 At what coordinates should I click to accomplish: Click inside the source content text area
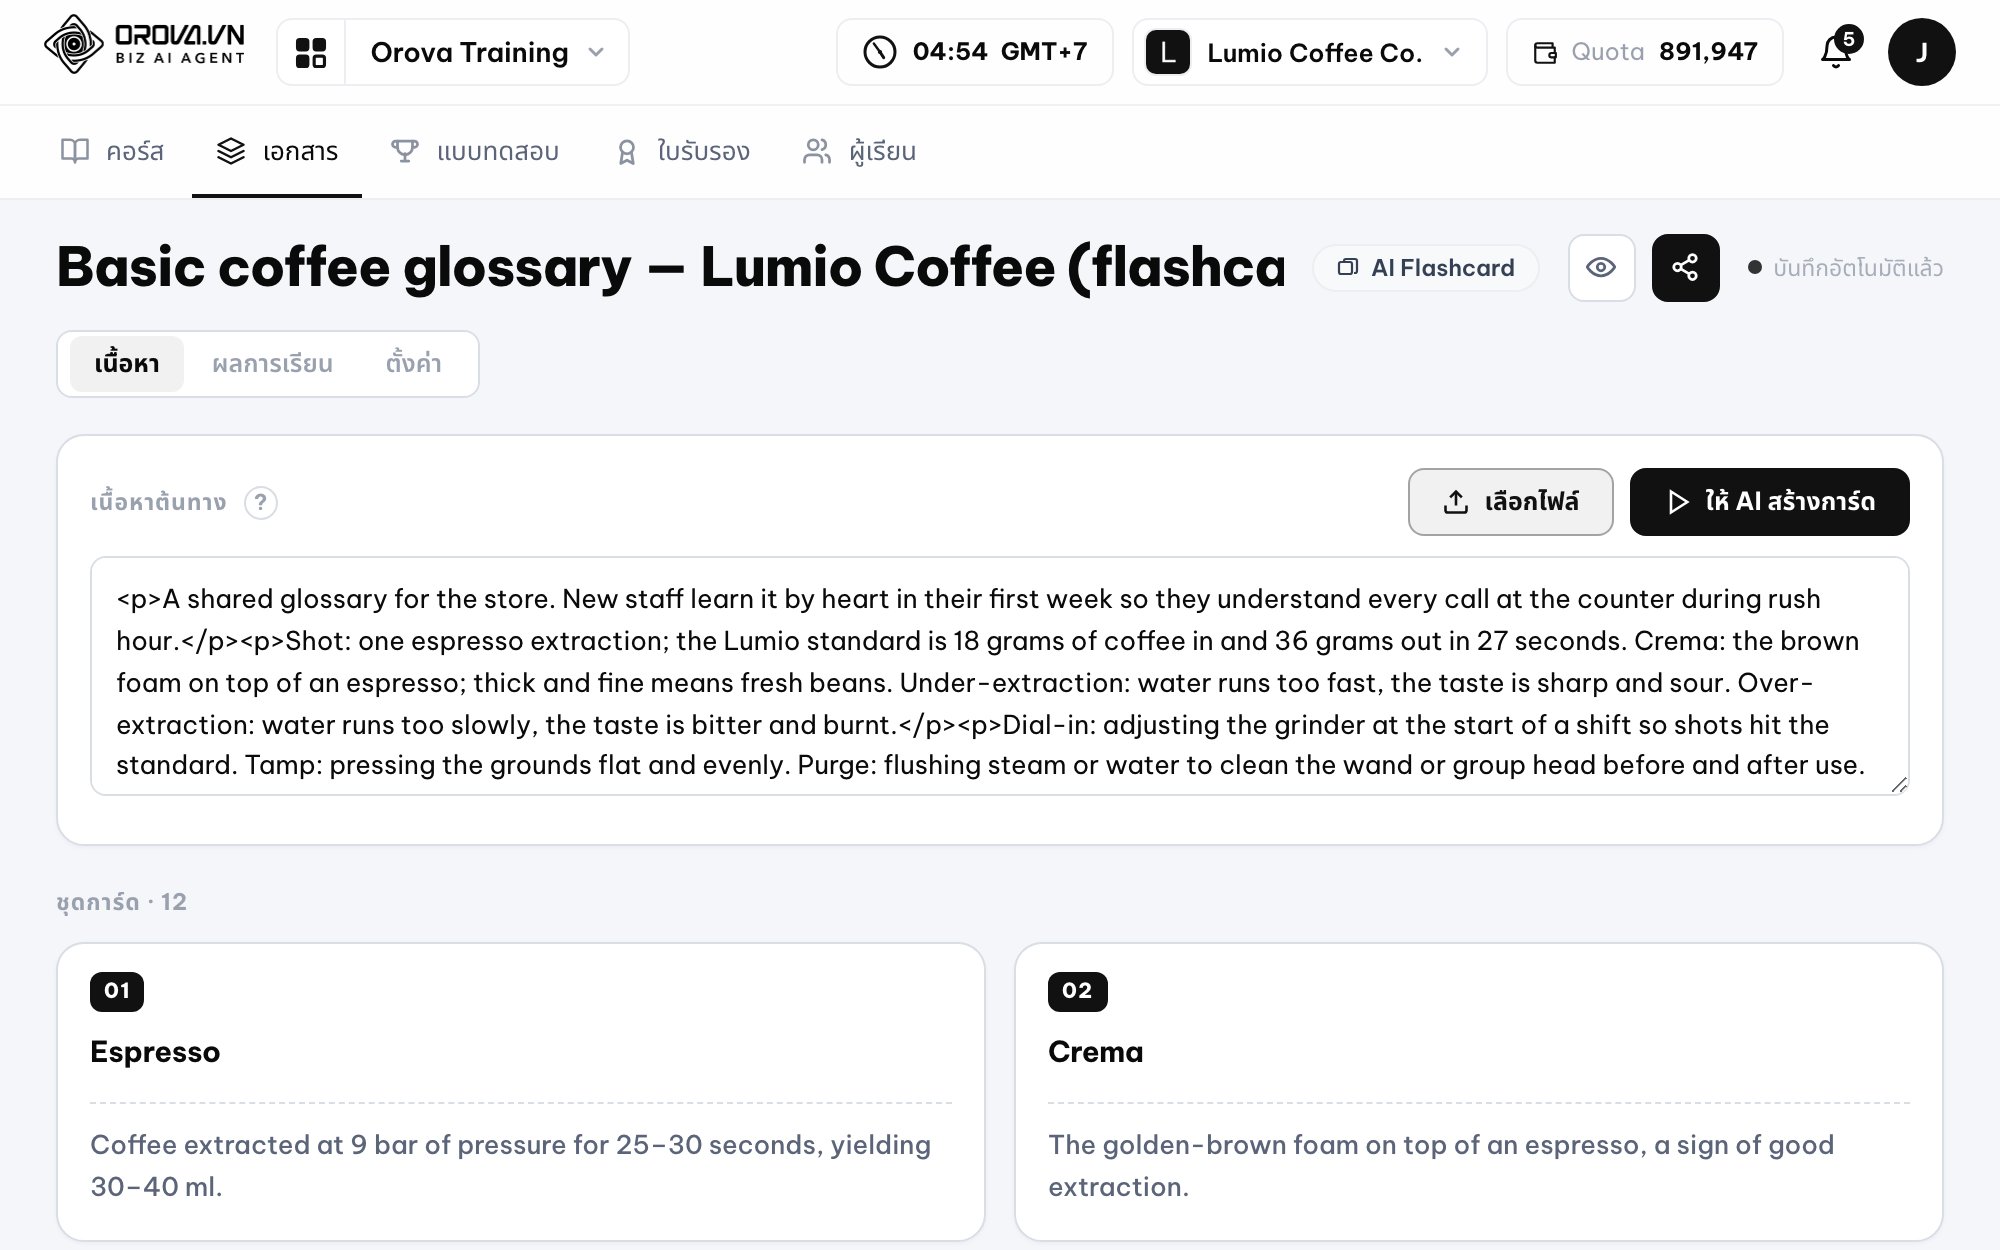point(999,676)
